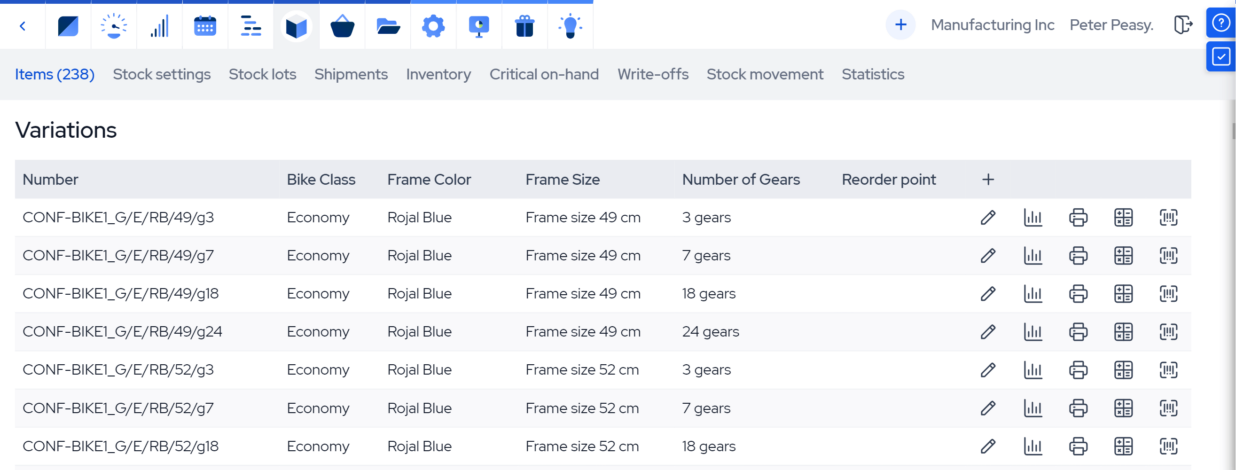
Task: Open the Write-offs tab
Action: point(653,74)
